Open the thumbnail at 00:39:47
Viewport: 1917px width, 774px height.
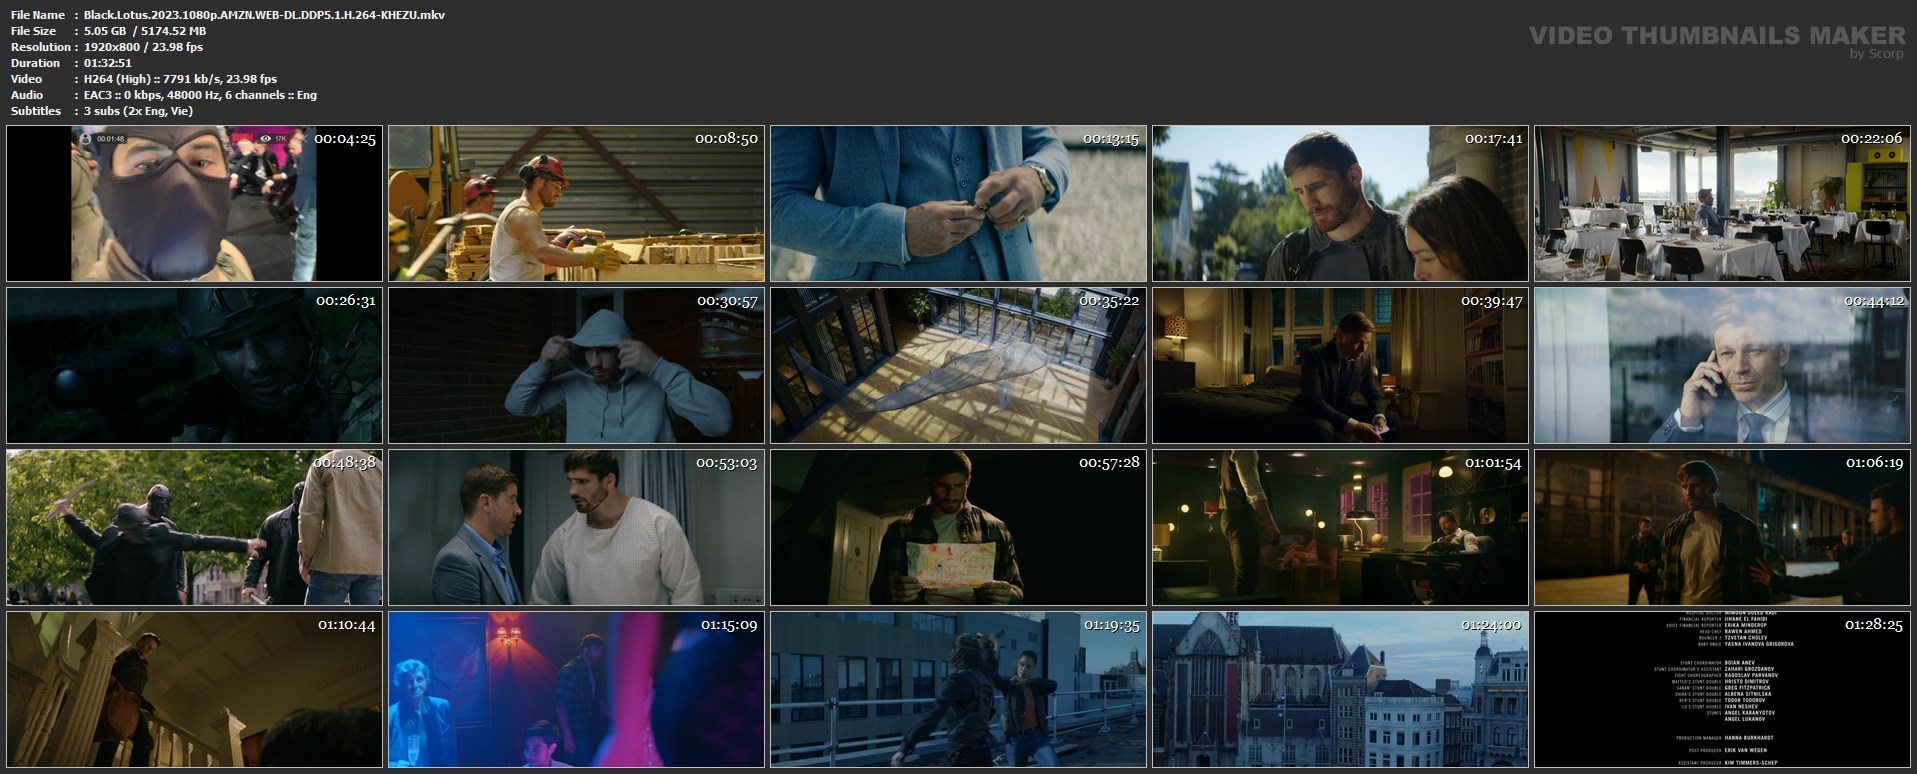point(1340,365)
